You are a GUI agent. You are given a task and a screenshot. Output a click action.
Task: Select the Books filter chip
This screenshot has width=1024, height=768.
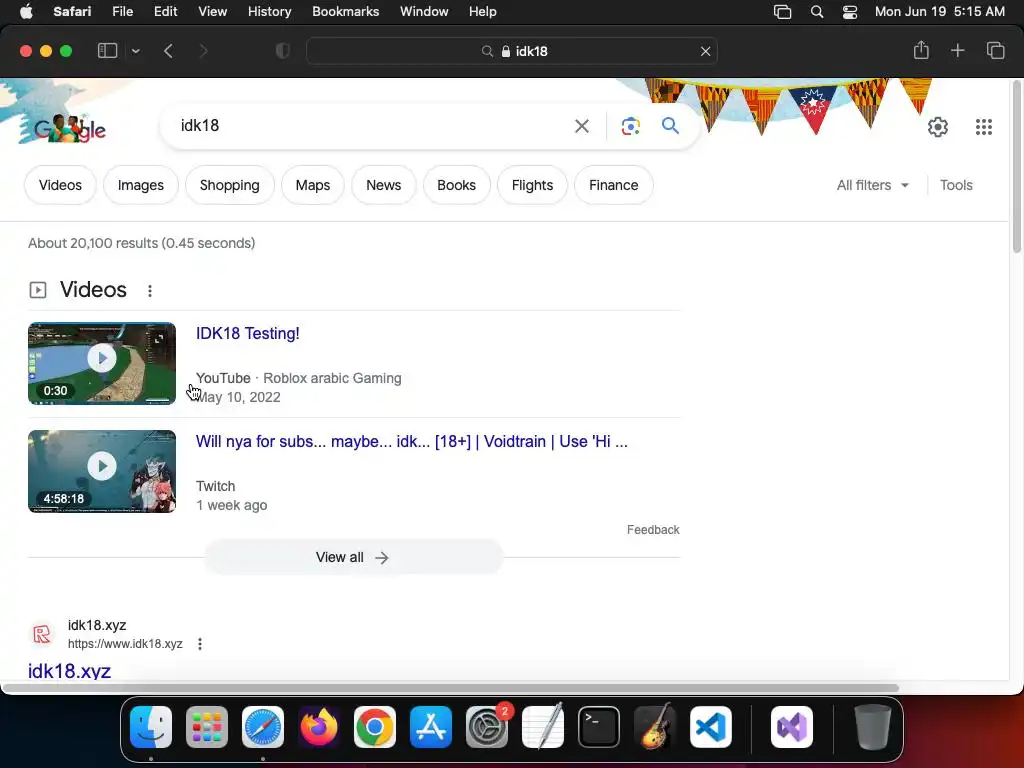(x=456, y=185)
